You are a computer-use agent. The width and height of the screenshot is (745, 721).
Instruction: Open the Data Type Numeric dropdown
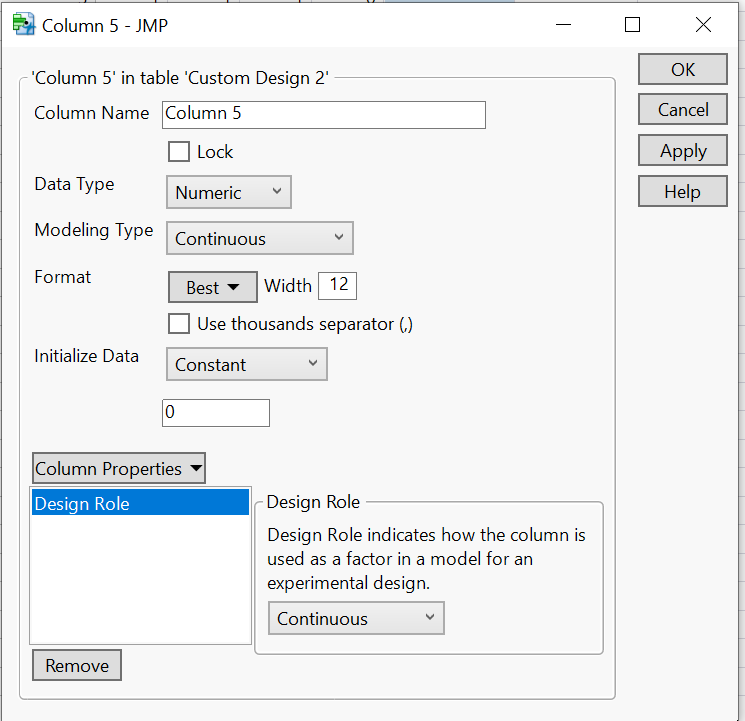pos(229,193)
